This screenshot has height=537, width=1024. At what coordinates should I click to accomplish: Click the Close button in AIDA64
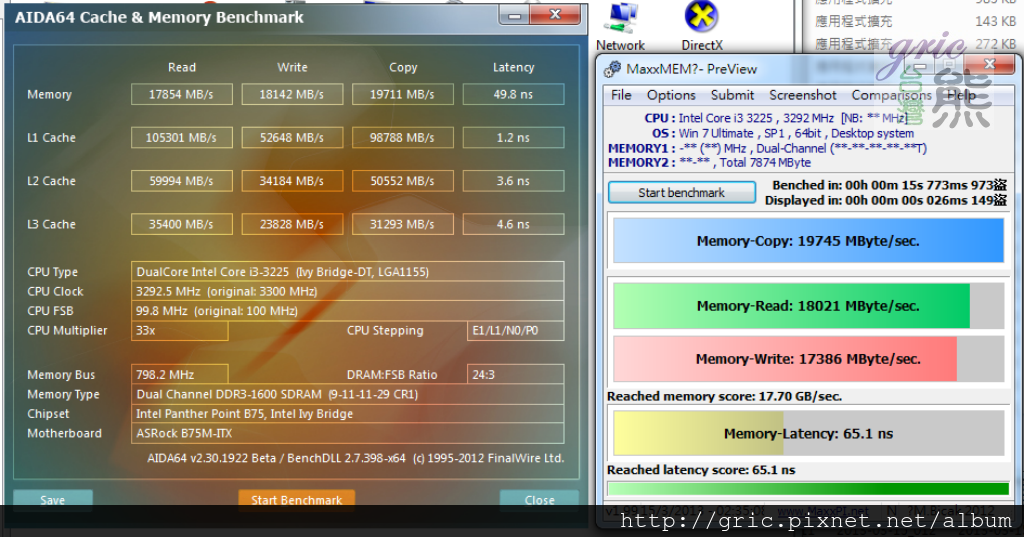tap(539, 500)
